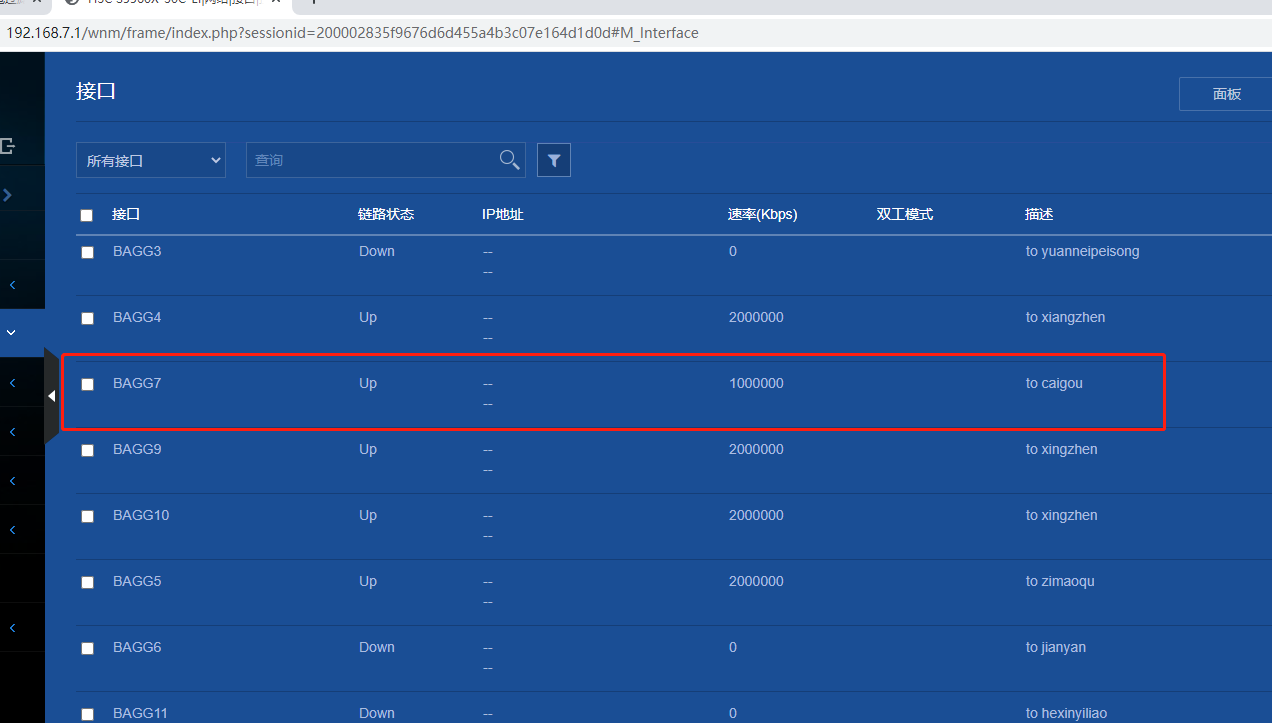Click description 'to hexinyiliao'
The height and width of the screenshot is (723, 1272).
pos(1066,713)
